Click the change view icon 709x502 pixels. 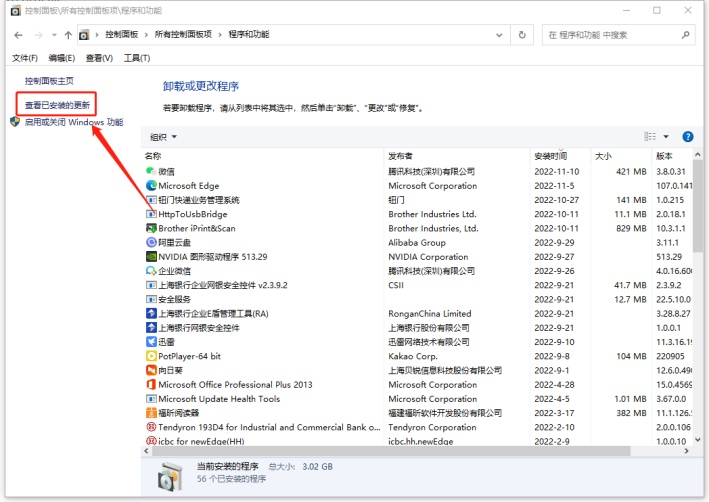pyautogui.click(x=650, y=137)
